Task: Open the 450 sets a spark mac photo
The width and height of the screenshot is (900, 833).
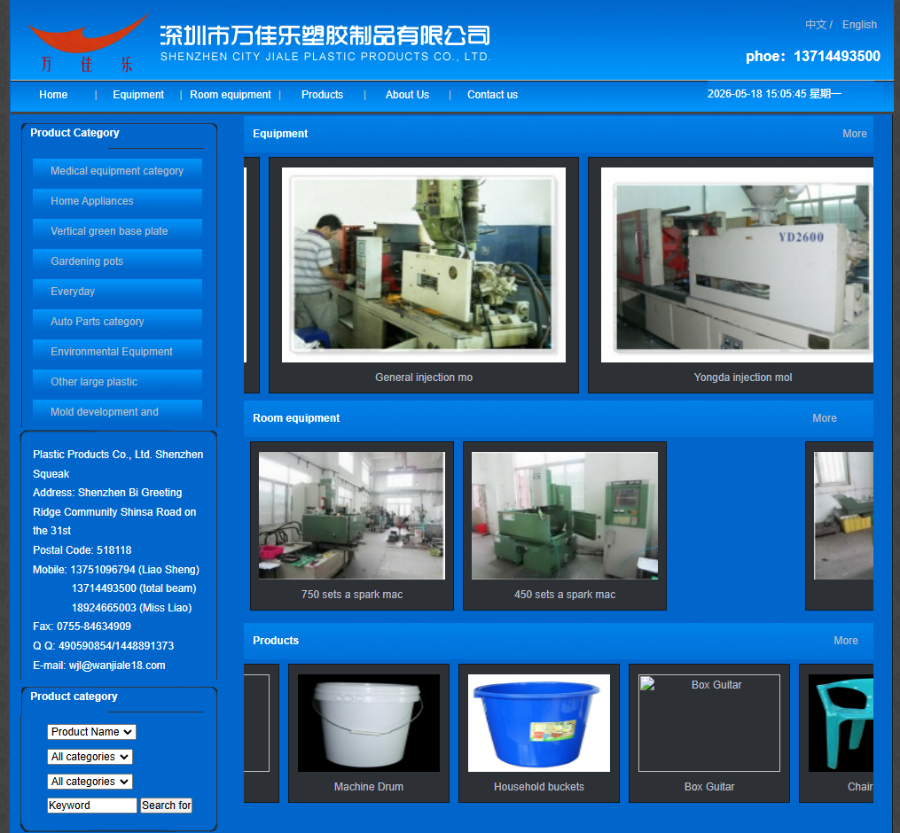Action: pos(565,516)
